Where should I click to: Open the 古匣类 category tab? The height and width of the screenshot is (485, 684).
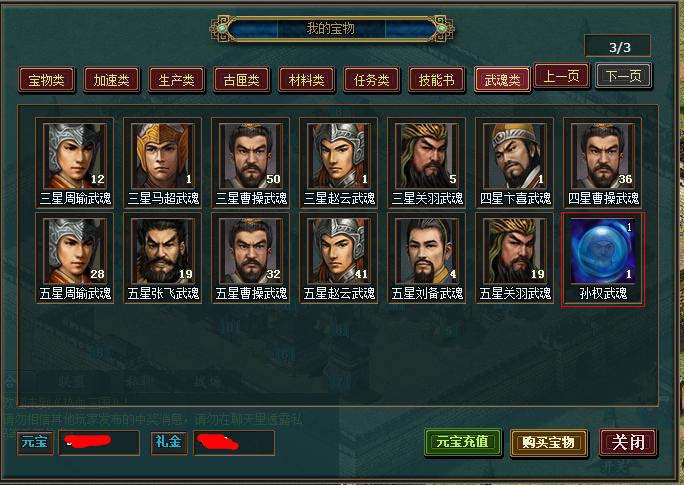pos(242,80)
